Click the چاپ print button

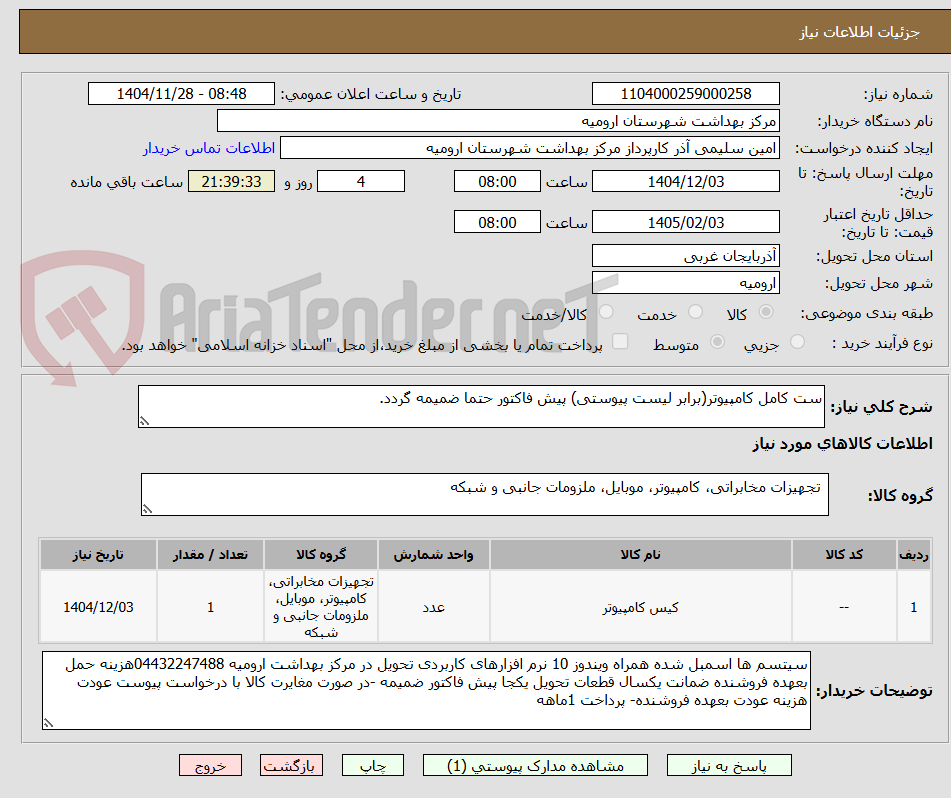(x=372, y=765)
